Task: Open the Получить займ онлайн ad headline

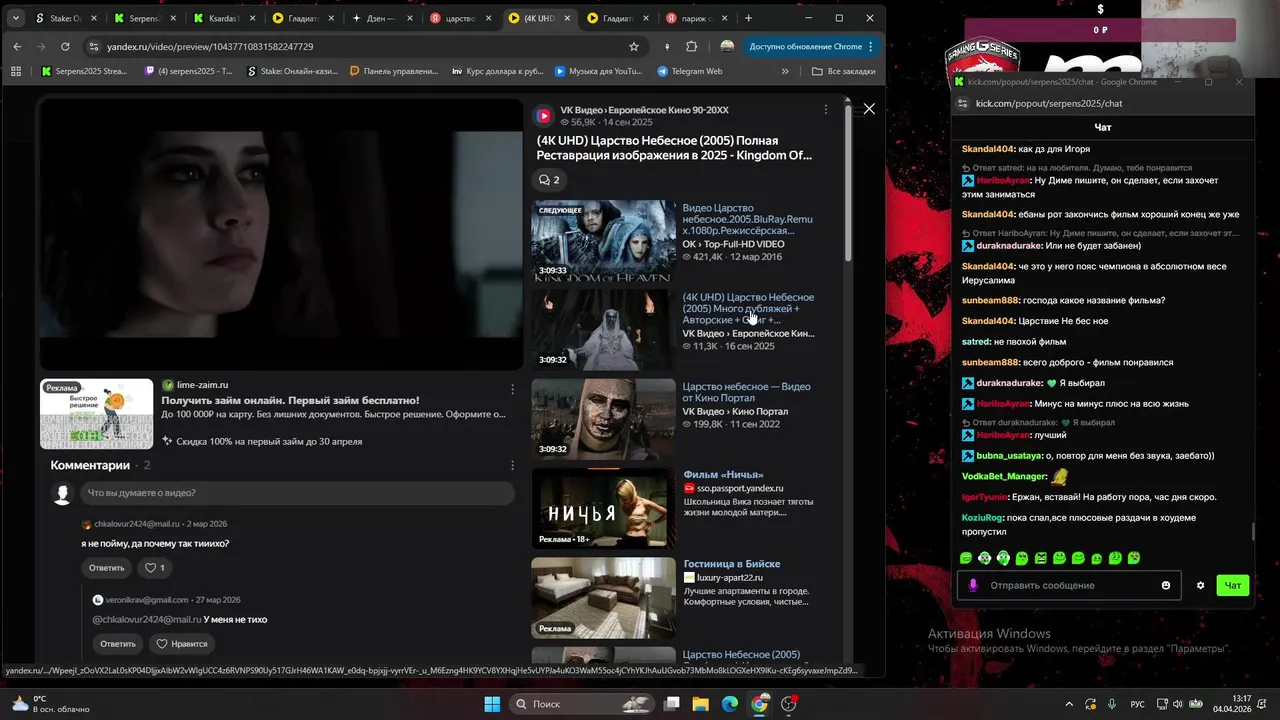Action: 291,400
